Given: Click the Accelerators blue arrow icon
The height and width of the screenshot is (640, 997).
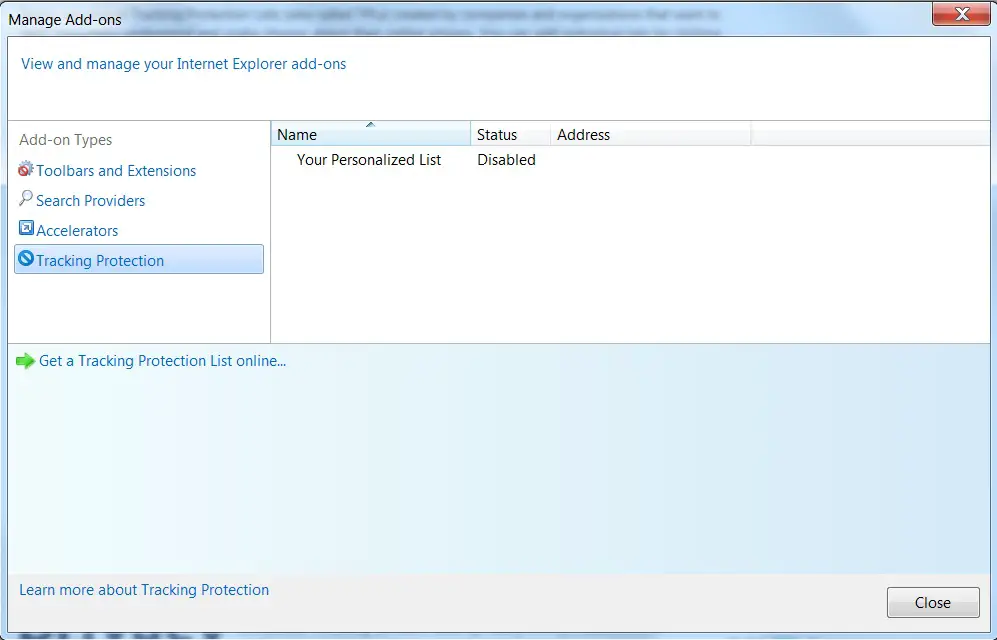Looking at the screenshot, I should coord(26,228).
